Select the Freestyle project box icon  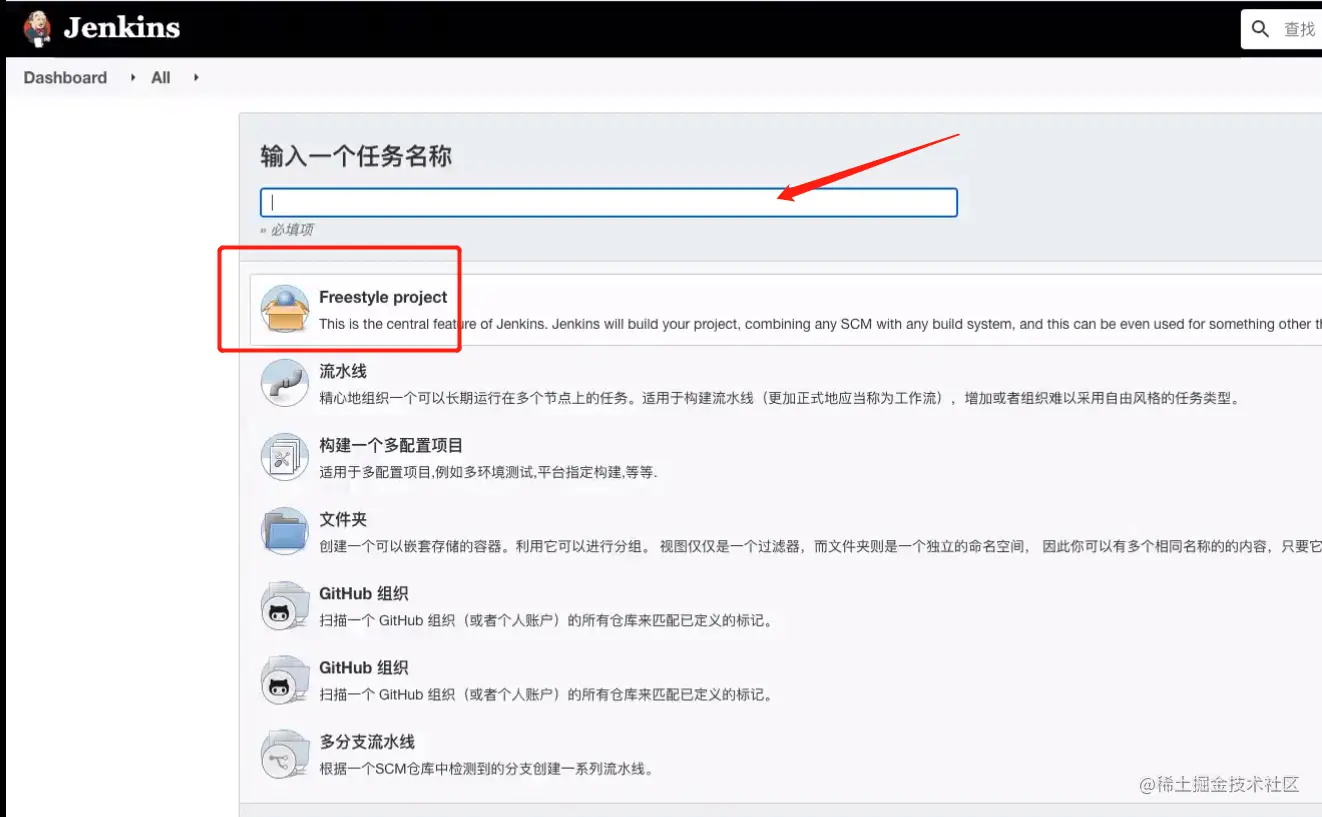[x=284, y=309]
